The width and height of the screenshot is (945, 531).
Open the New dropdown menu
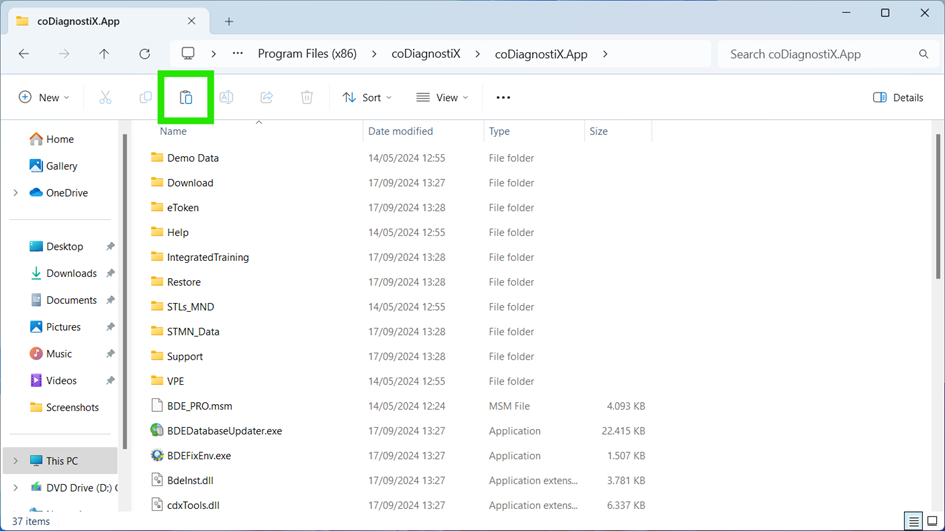tap(44, 98)
